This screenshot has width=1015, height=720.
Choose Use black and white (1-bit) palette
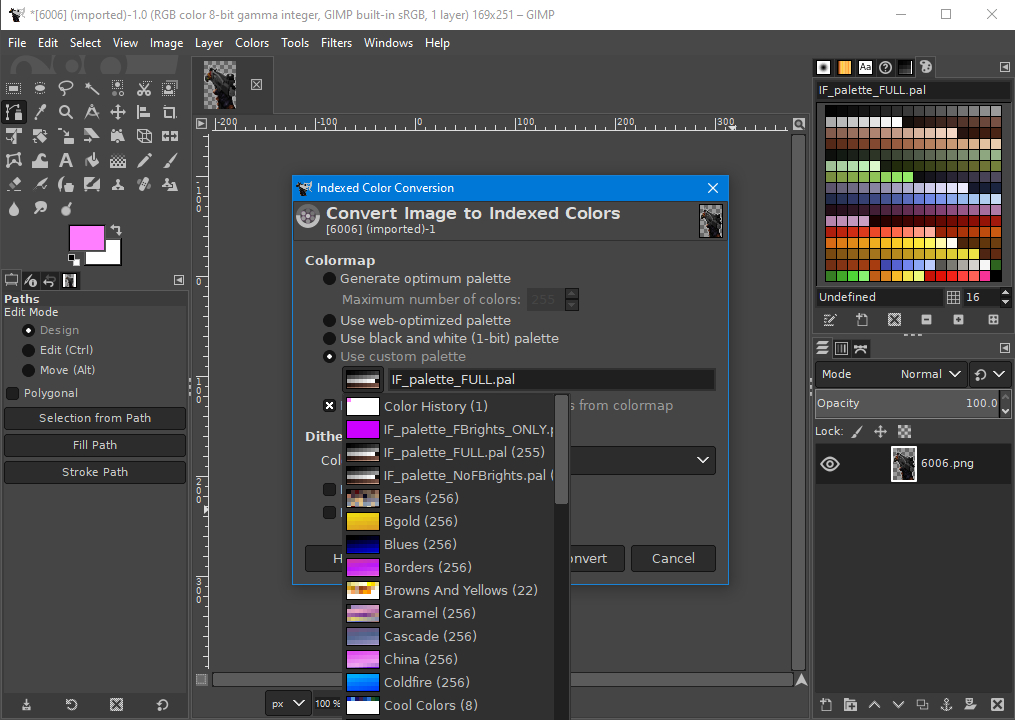pyautogui.click(x=329, y=339)
